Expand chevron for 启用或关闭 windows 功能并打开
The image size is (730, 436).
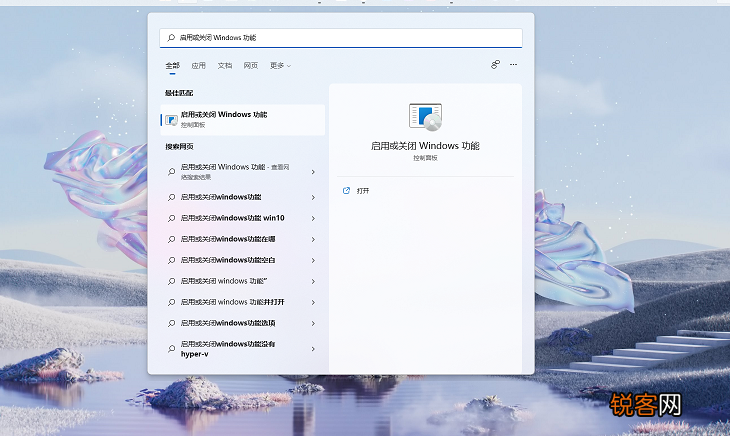click(x=313, y=302)
